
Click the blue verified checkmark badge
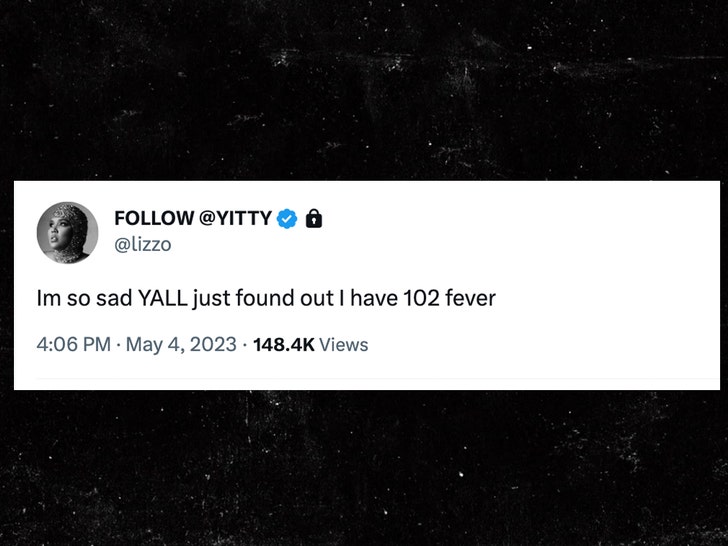point(287,218)
